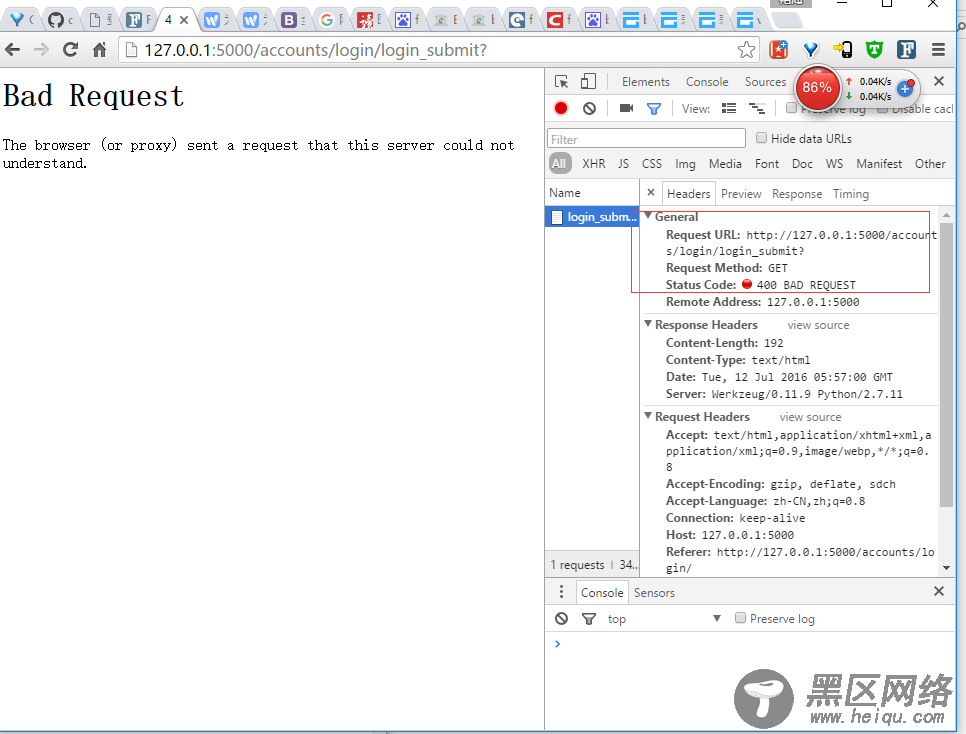The image size is (966, 734).
Task: Filter requests by WS
Action: (x=834, y=163)
